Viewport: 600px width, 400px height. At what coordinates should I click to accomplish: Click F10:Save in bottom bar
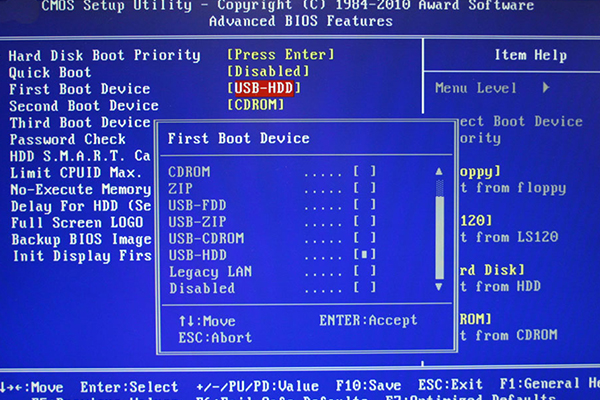368,385
